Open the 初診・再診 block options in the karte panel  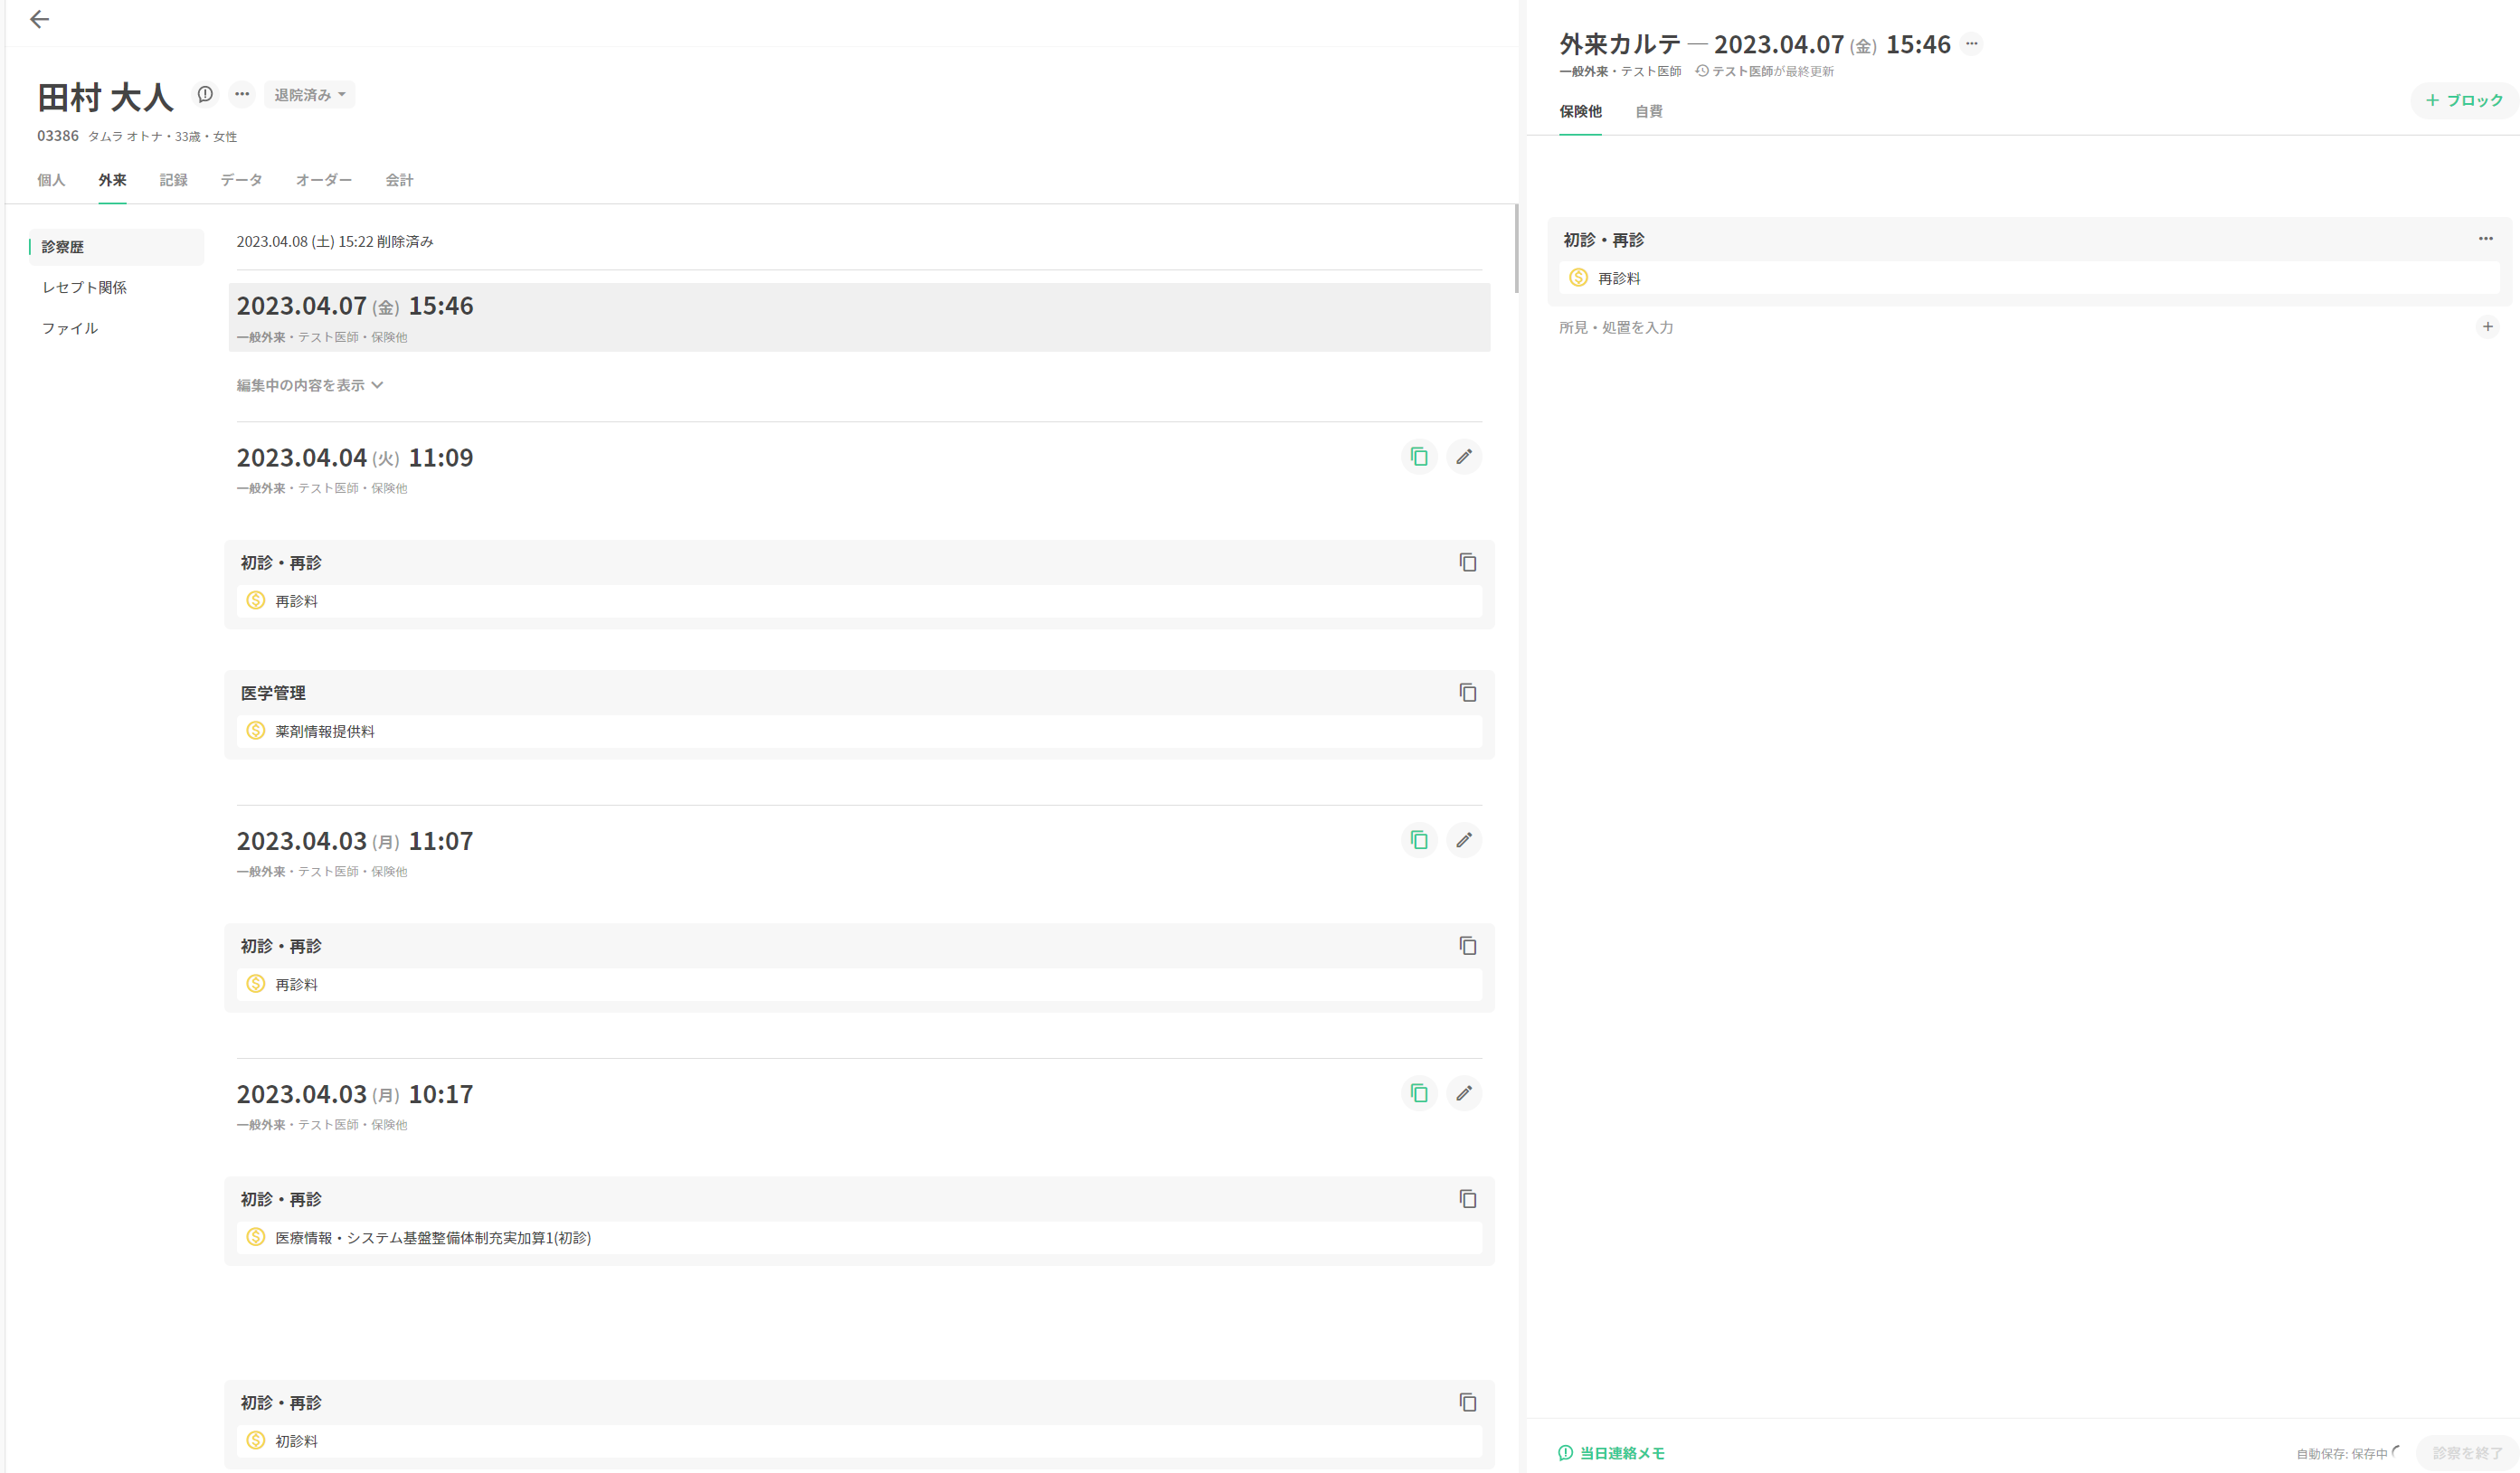click(2485, 239)
